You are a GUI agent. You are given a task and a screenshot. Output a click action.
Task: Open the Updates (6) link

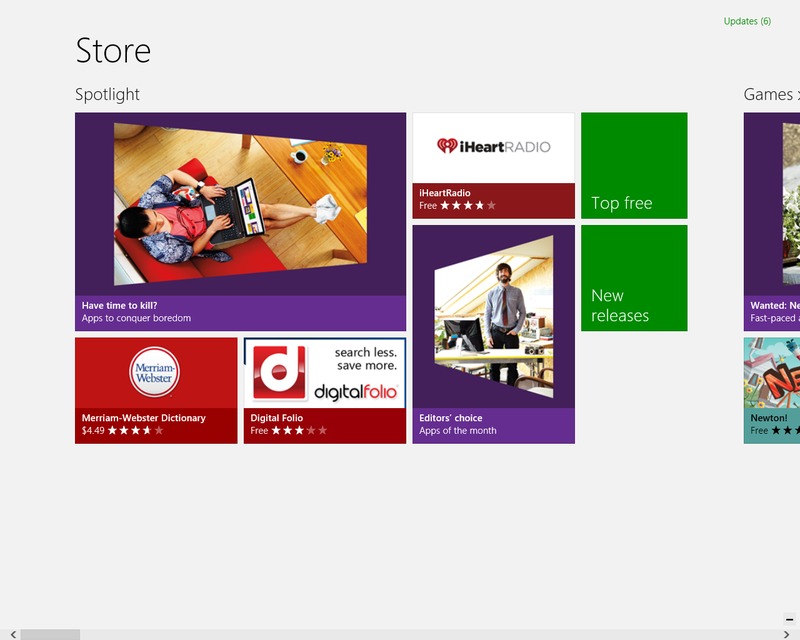pos(747,21)
